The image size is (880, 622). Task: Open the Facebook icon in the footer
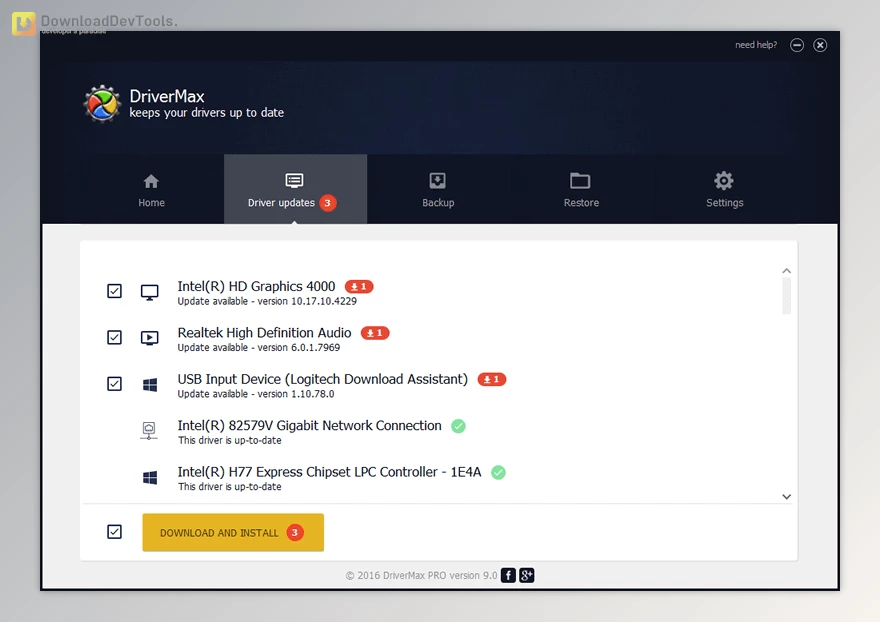coord(508,575)
